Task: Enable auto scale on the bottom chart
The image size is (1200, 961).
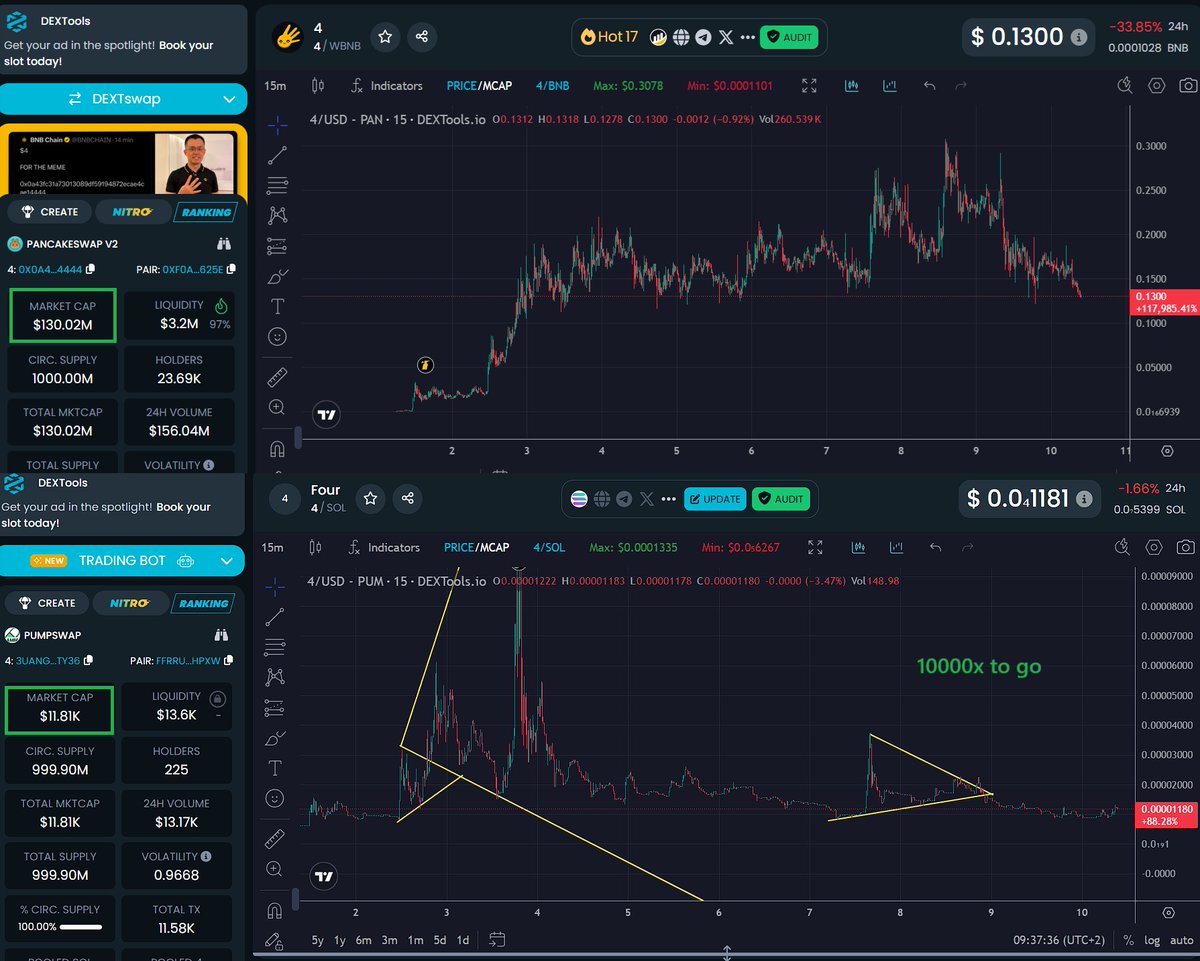Action: tap(1180, 940)
